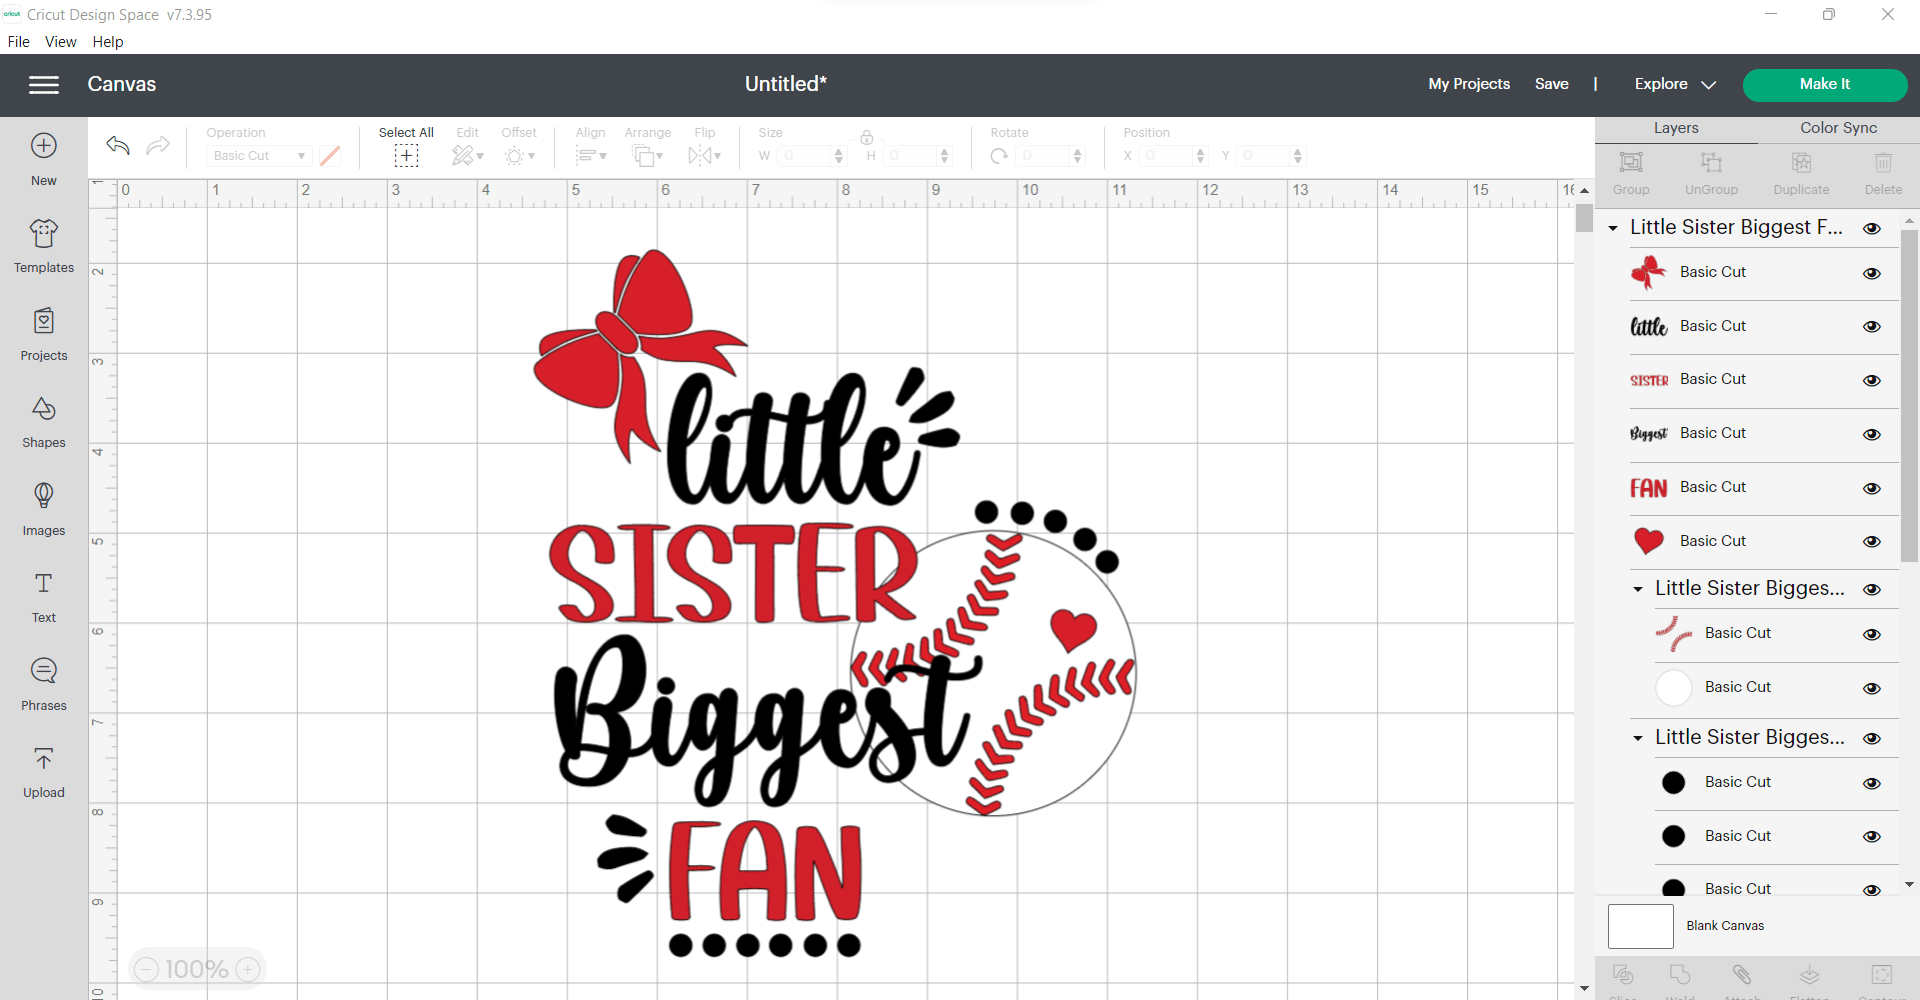Click the Undo arrow
Viewport: 1920px width, 1000px height.
pos(118,146)
